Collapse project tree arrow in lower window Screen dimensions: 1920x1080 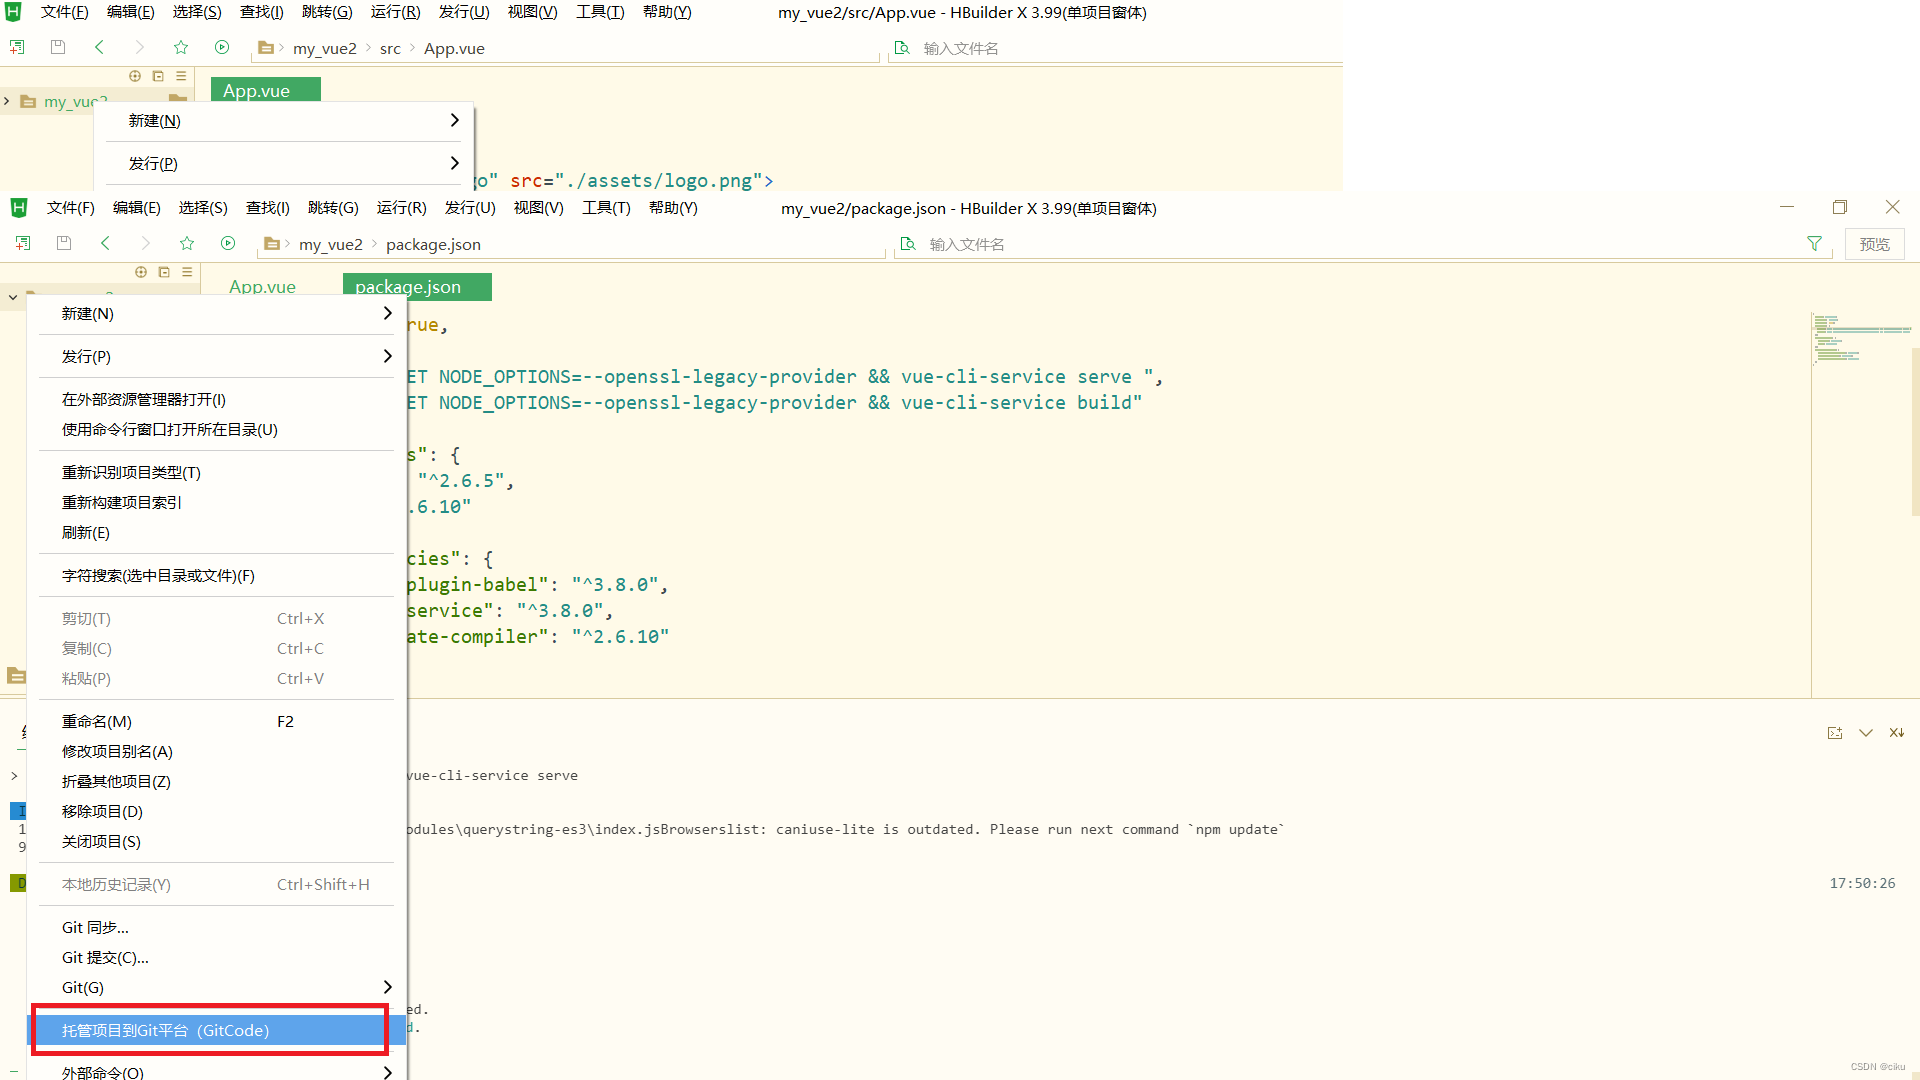coord(13,297)
